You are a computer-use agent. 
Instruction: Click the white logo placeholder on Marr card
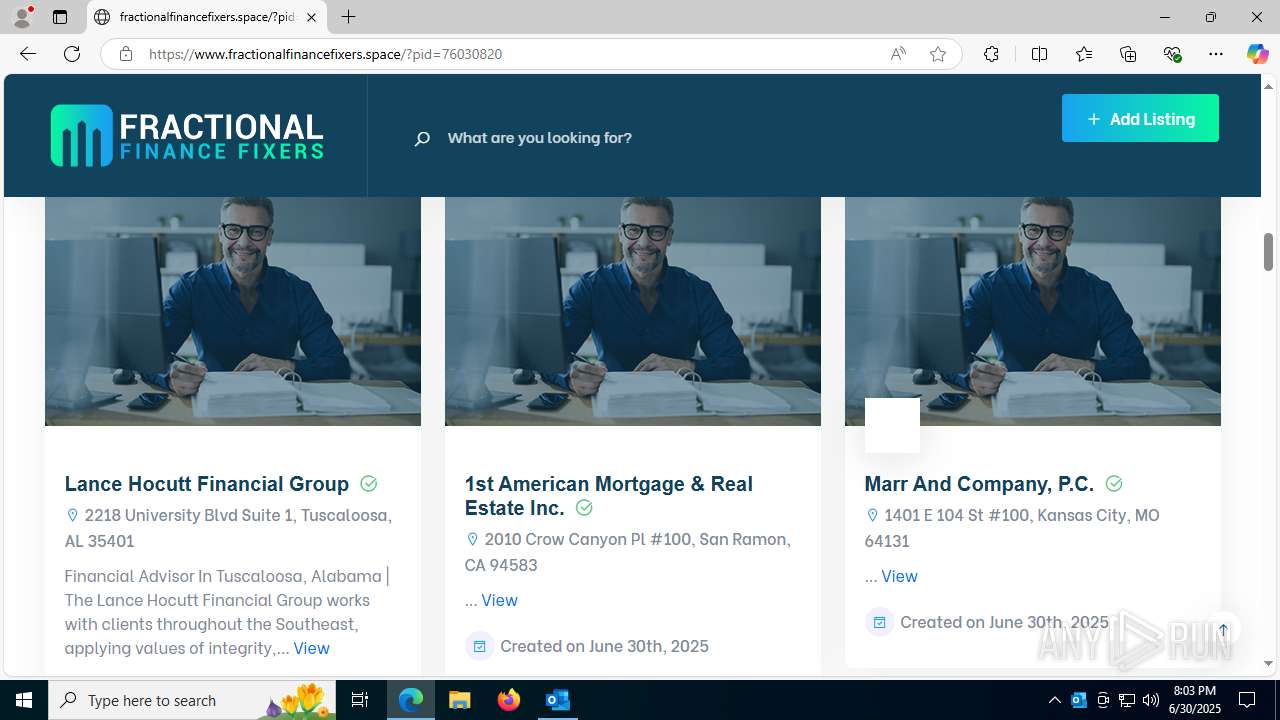coord(892,425)
